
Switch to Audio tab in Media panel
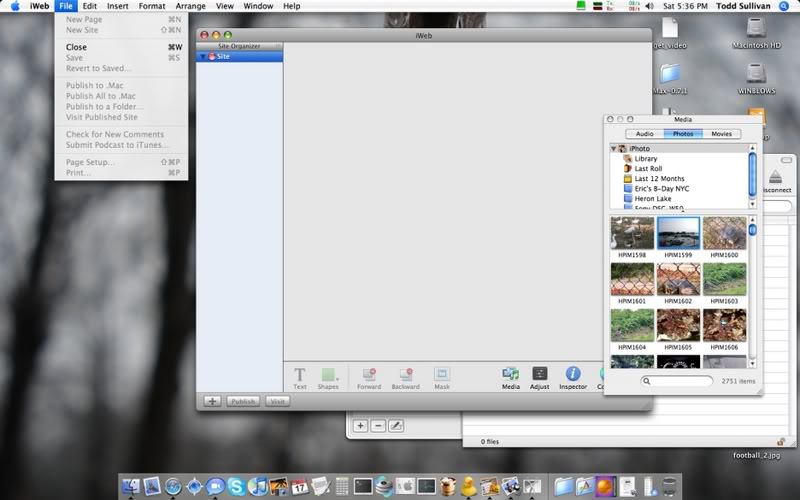tap(644, 134)
